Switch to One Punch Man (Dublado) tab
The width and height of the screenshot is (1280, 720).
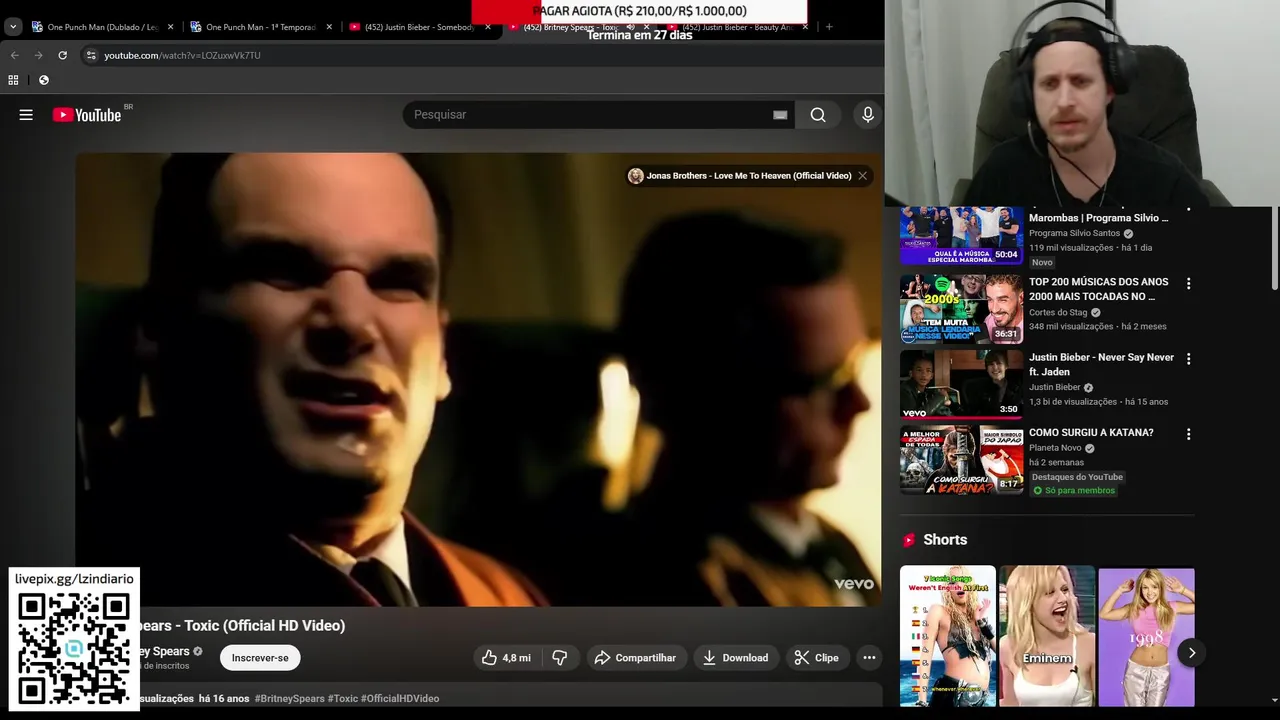pos(104,27)
